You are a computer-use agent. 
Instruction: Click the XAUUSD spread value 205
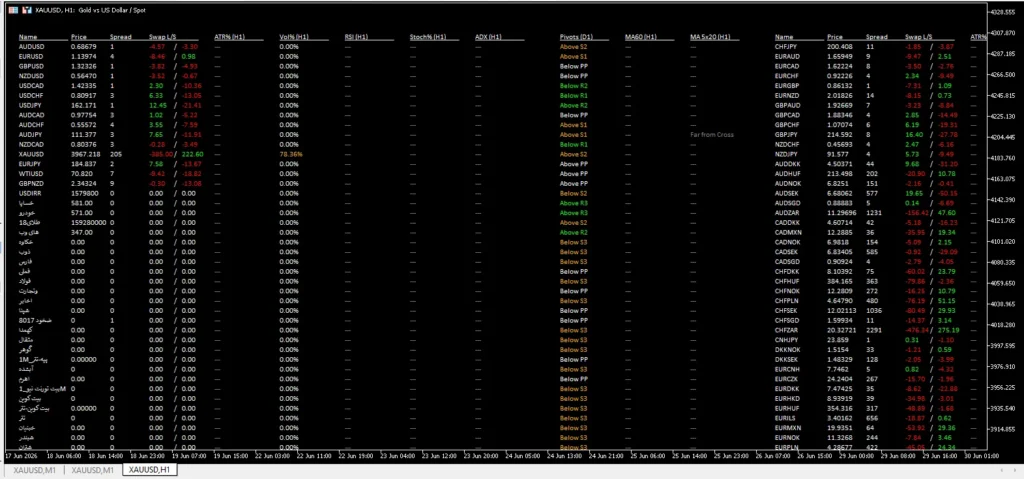115,154
